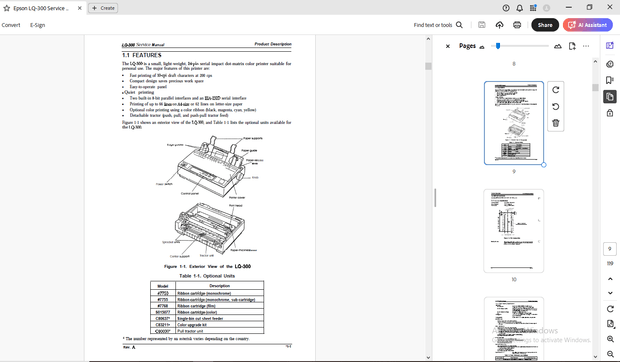Click the upload to cloud icon

pyautogui.click(x=499, y=25)
